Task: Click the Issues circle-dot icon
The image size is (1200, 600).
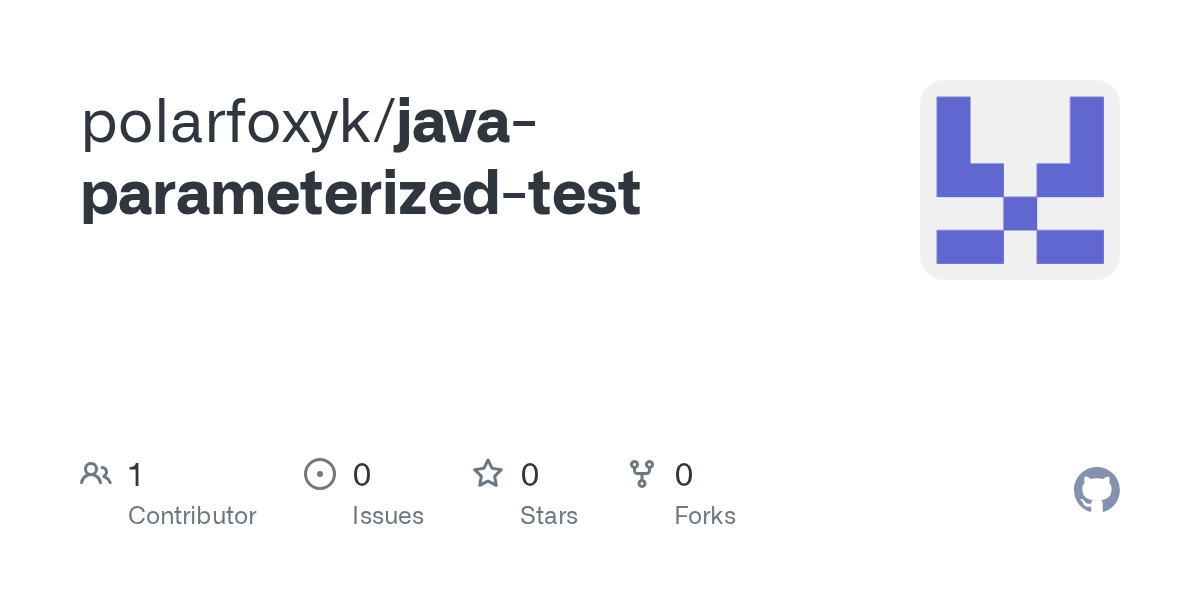Action: (x=319, y=474)
